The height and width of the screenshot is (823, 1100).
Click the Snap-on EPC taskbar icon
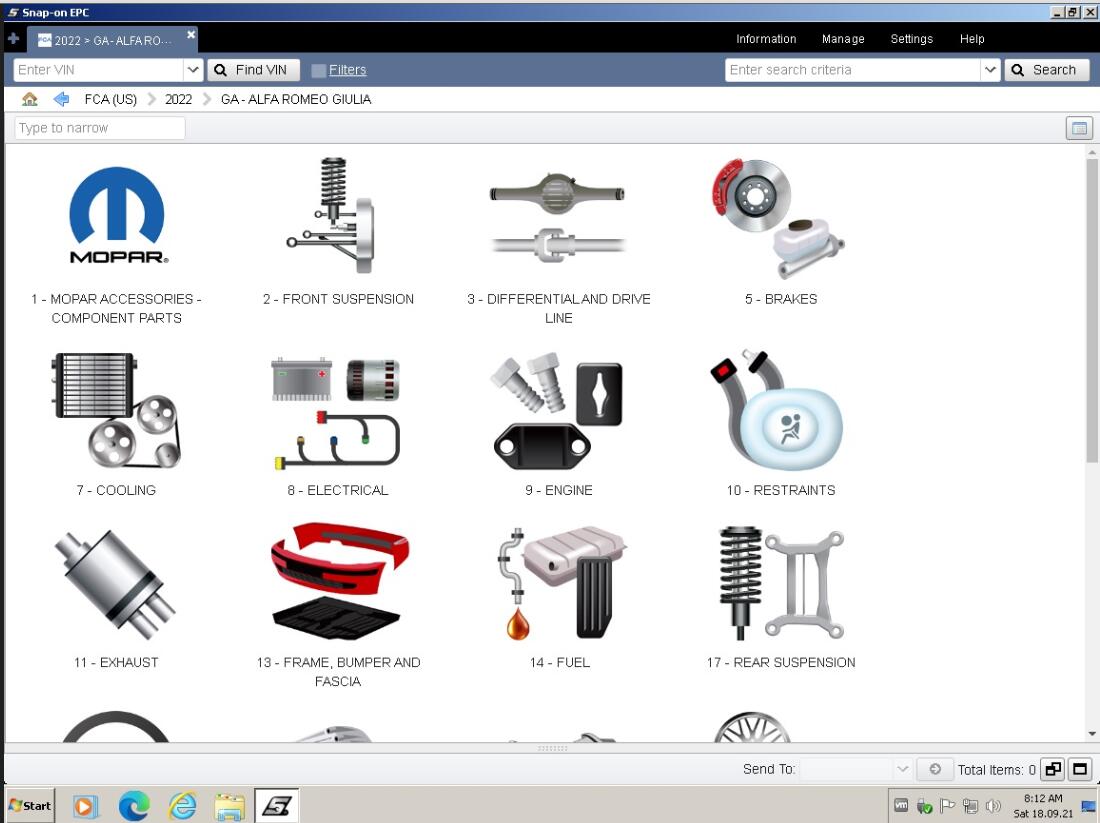(x=276, y=806)
